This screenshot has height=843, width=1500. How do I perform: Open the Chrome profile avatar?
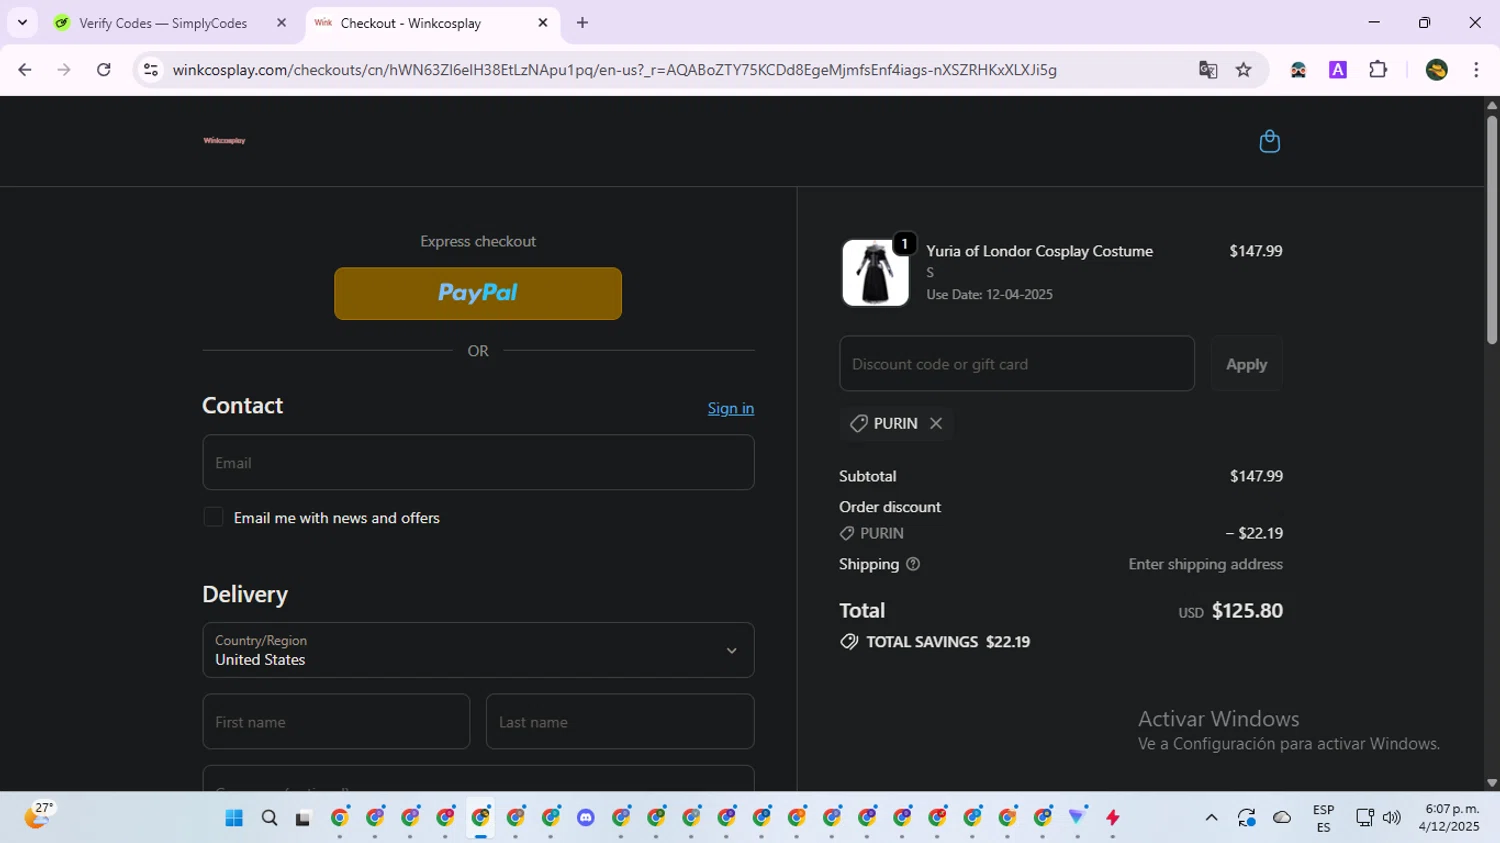point(1437,70)
